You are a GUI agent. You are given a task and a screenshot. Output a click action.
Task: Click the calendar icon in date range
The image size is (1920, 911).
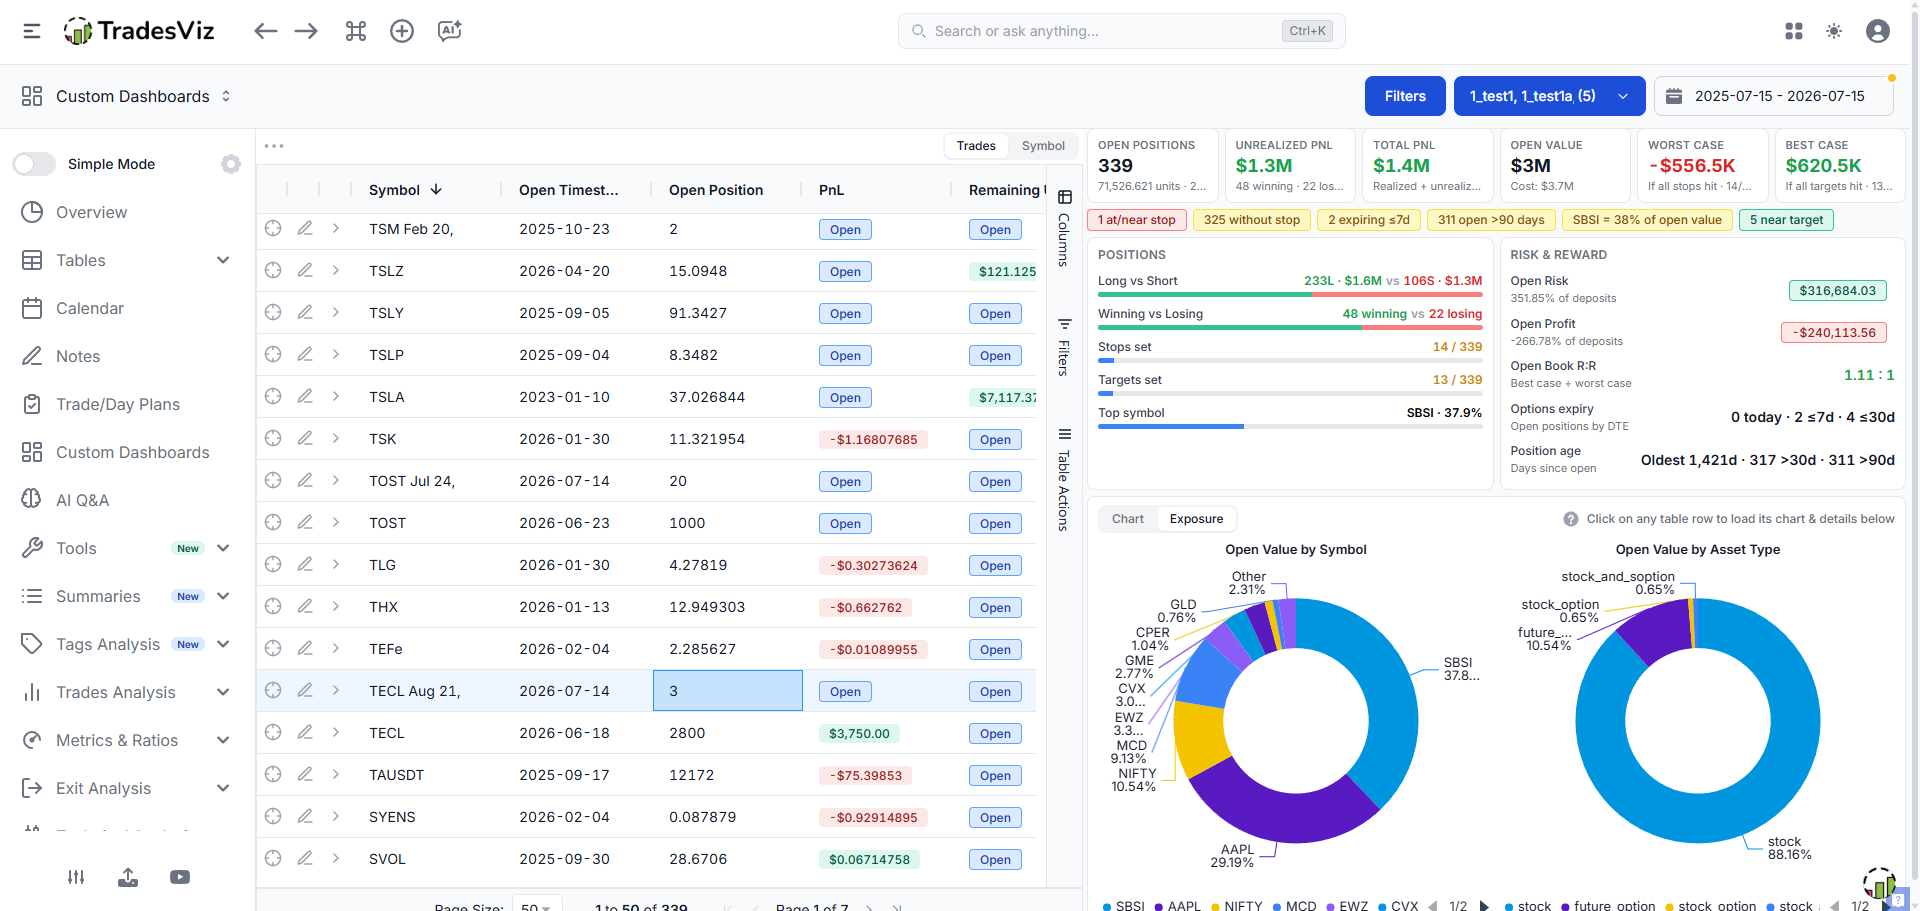click(1674, 96)
